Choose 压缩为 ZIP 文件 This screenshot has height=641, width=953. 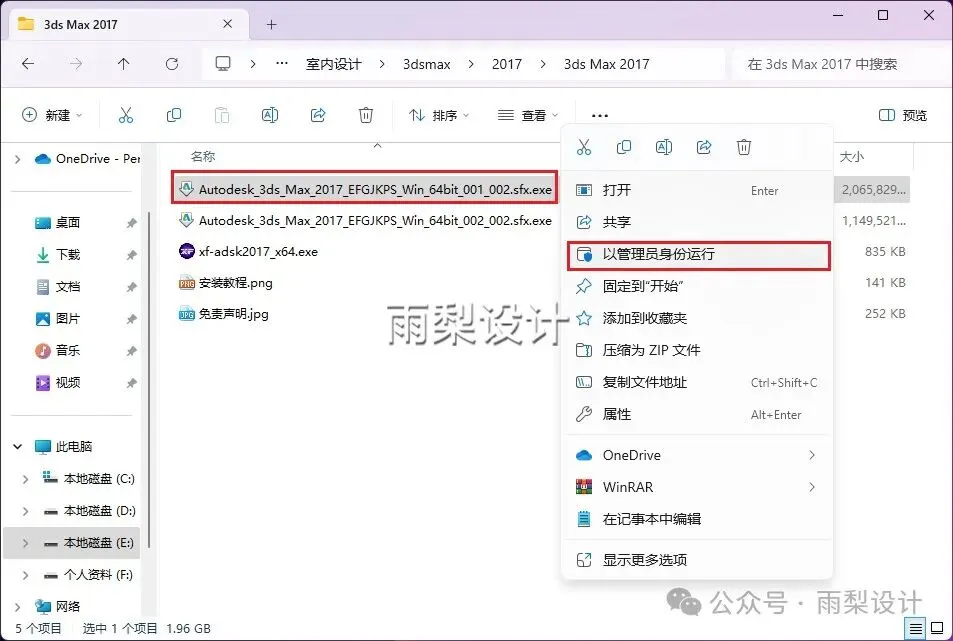point(698,350)
